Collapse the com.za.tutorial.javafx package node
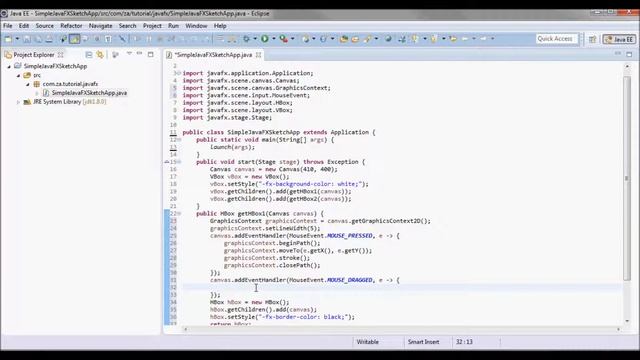Image resolution: width=640 pixels, height=360 pixels. pyautogui.click(x=28, y=84)
